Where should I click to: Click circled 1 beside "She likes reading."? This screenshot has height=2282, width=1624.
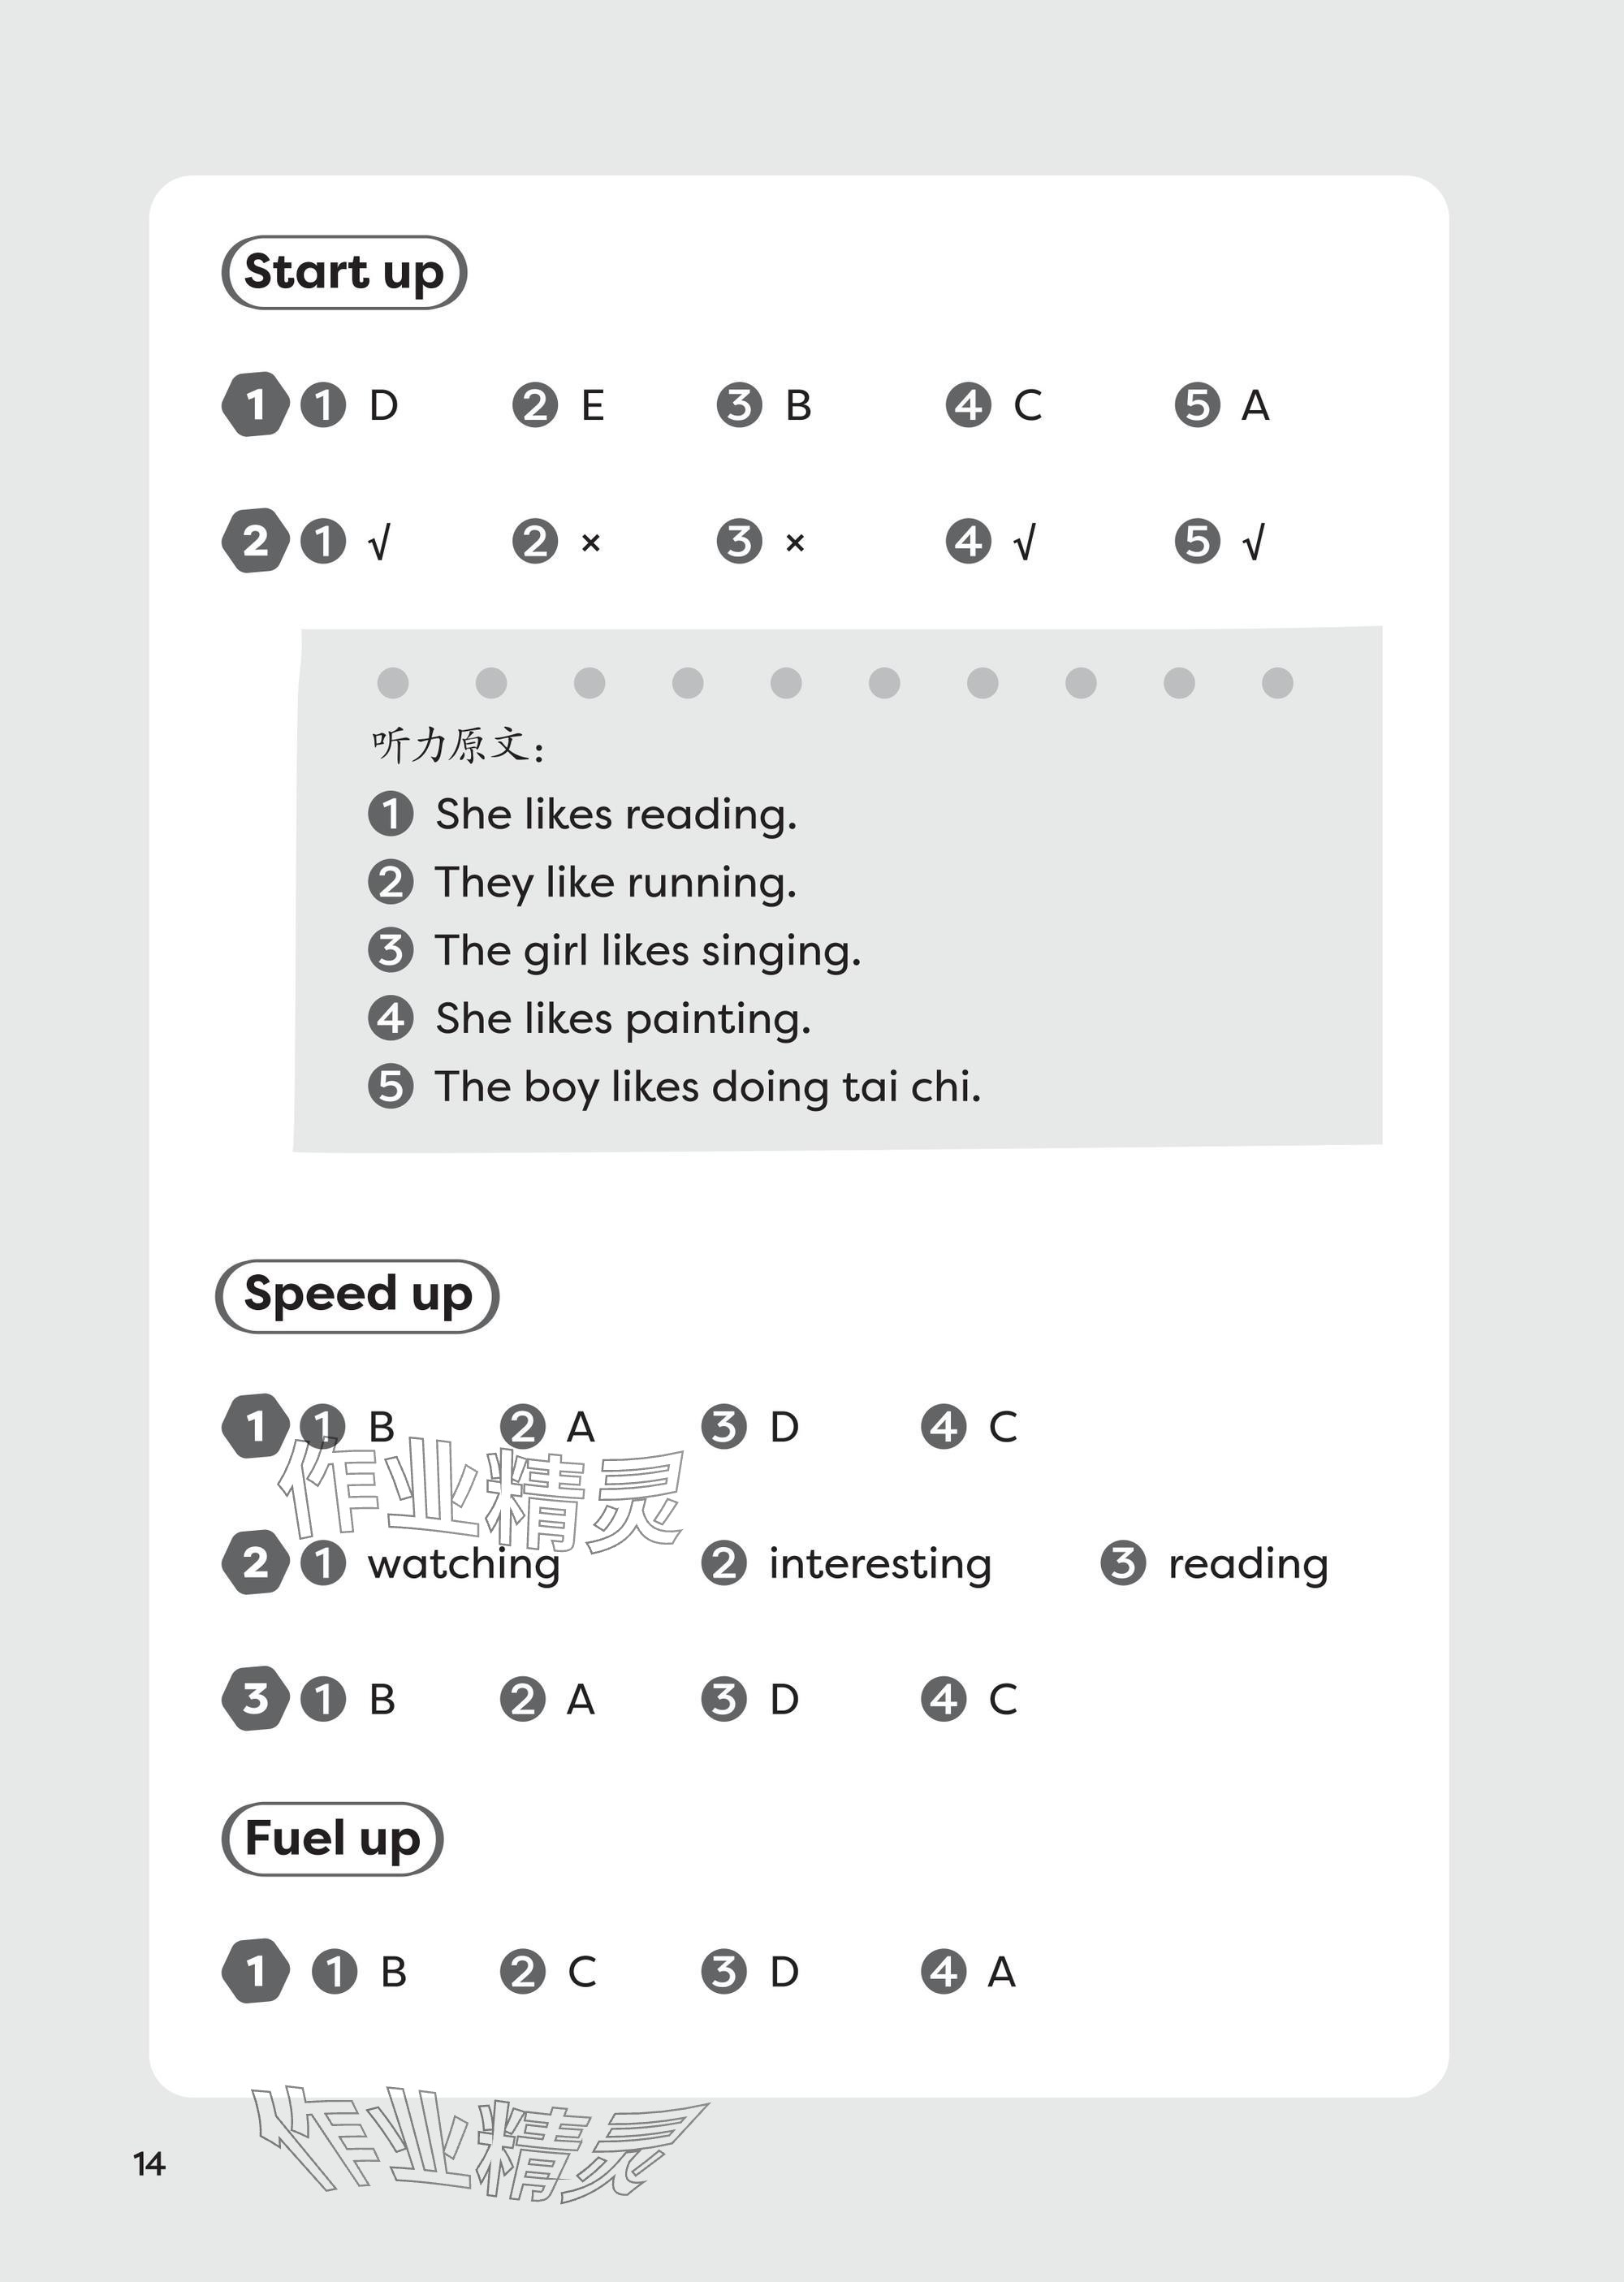tap(390, 814)
